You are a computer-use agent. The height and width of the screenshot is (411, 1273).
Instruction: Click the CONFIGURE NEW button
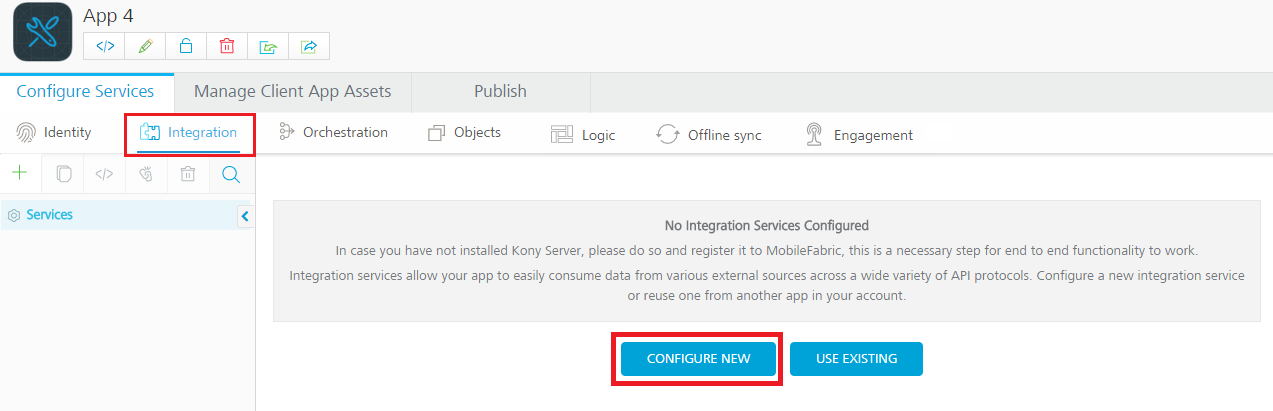[x=698, y=358]
